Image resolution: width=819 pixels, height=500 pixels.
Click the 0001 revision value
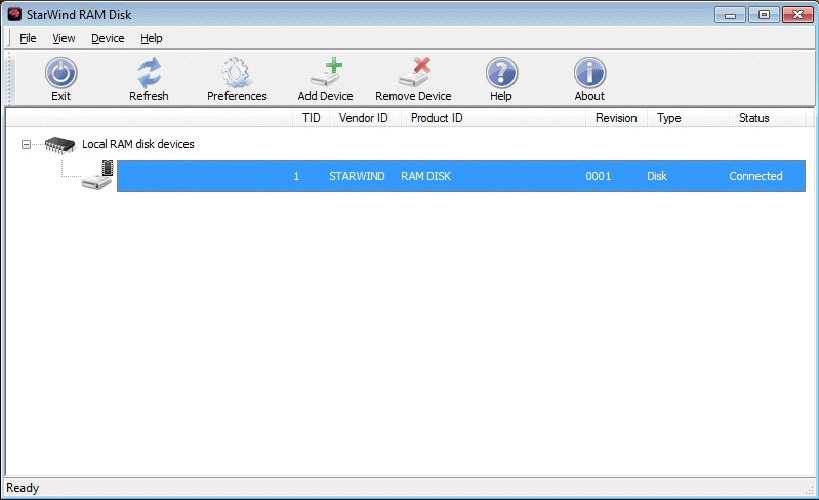tap(598, 176)
